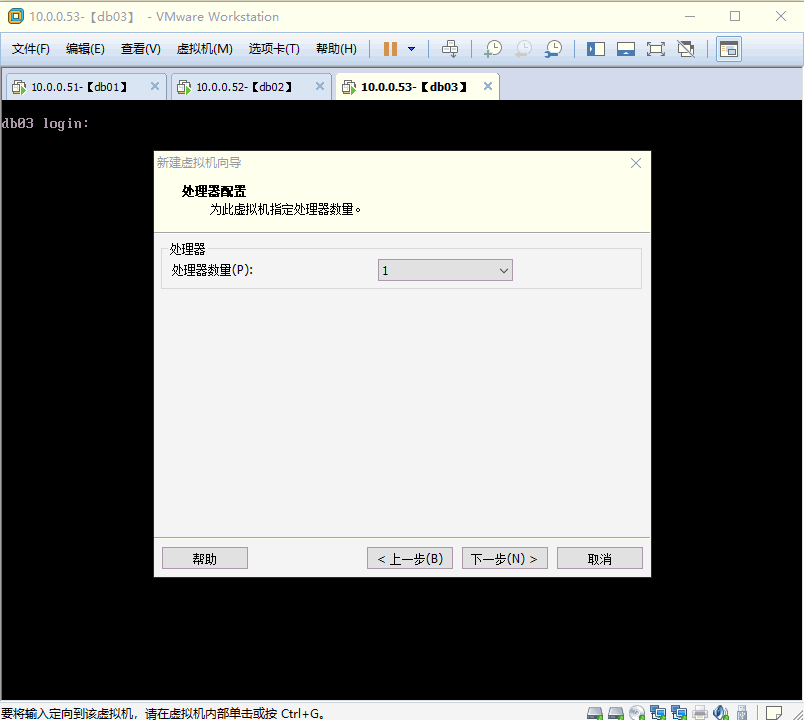Screen dimensions: 804x720
Task: Open the suspend options dropdown arrow
Action: [x=410, y=48]
